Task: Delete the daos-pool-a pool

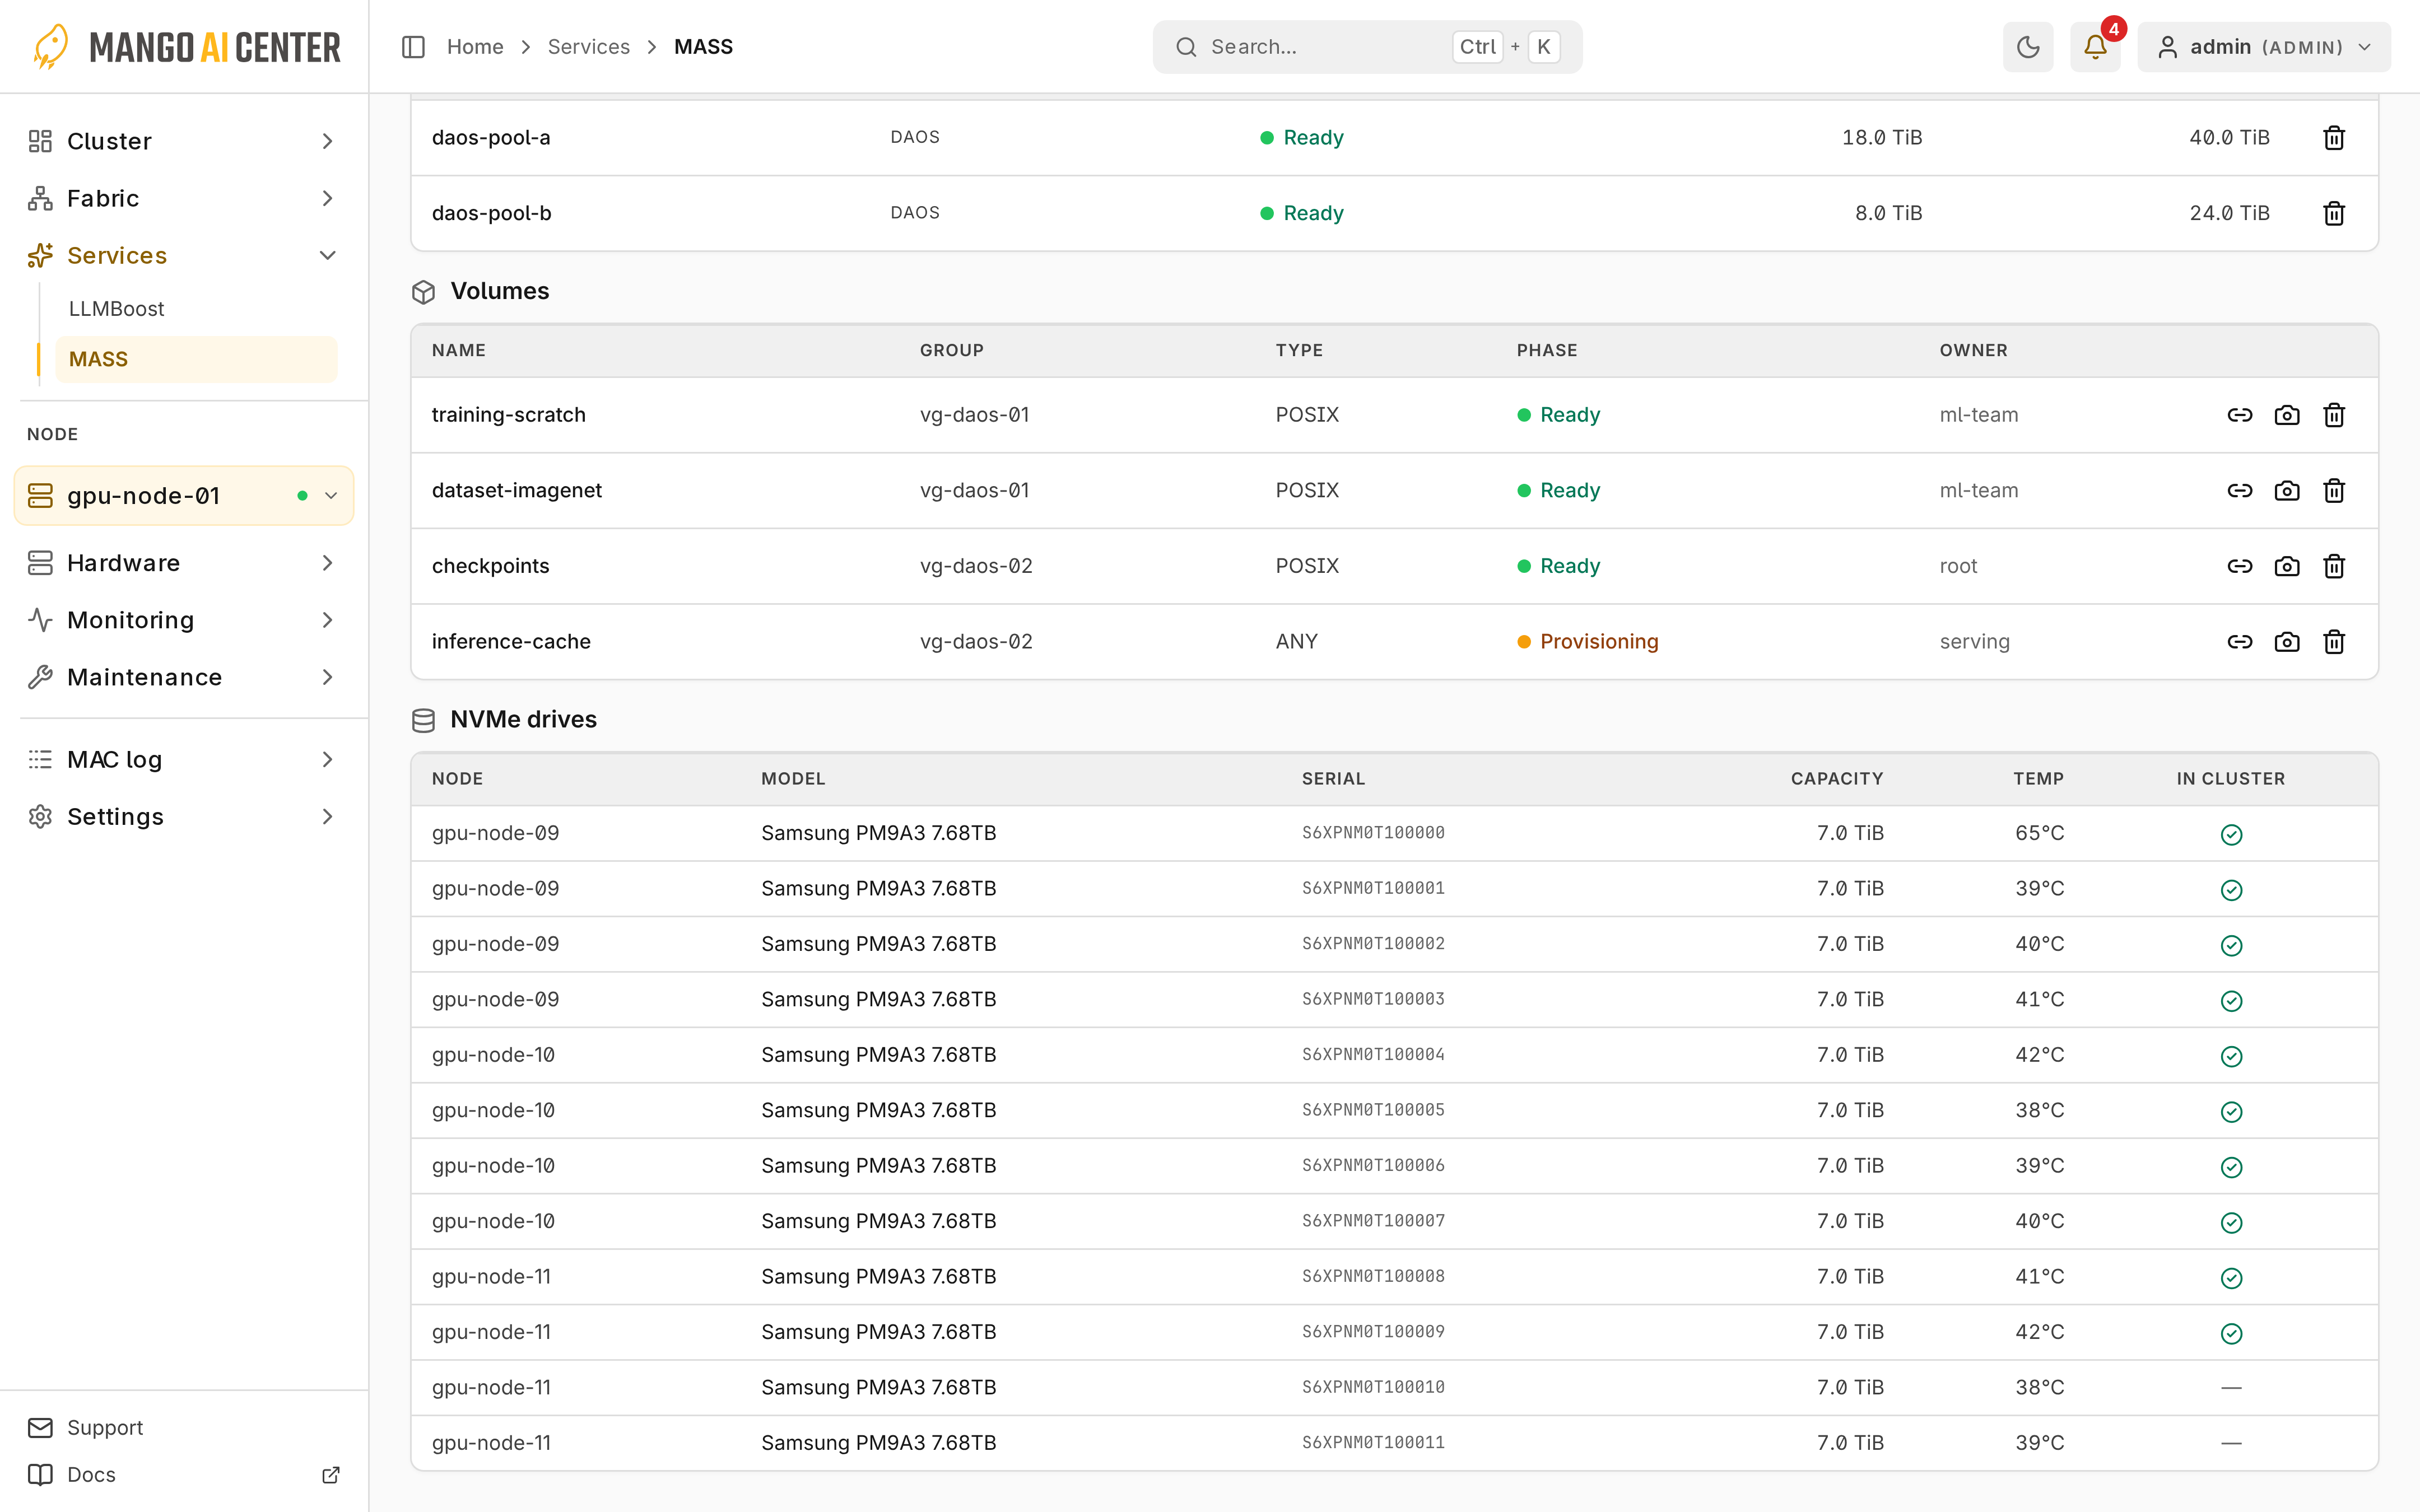Action: pos(2333,137)
